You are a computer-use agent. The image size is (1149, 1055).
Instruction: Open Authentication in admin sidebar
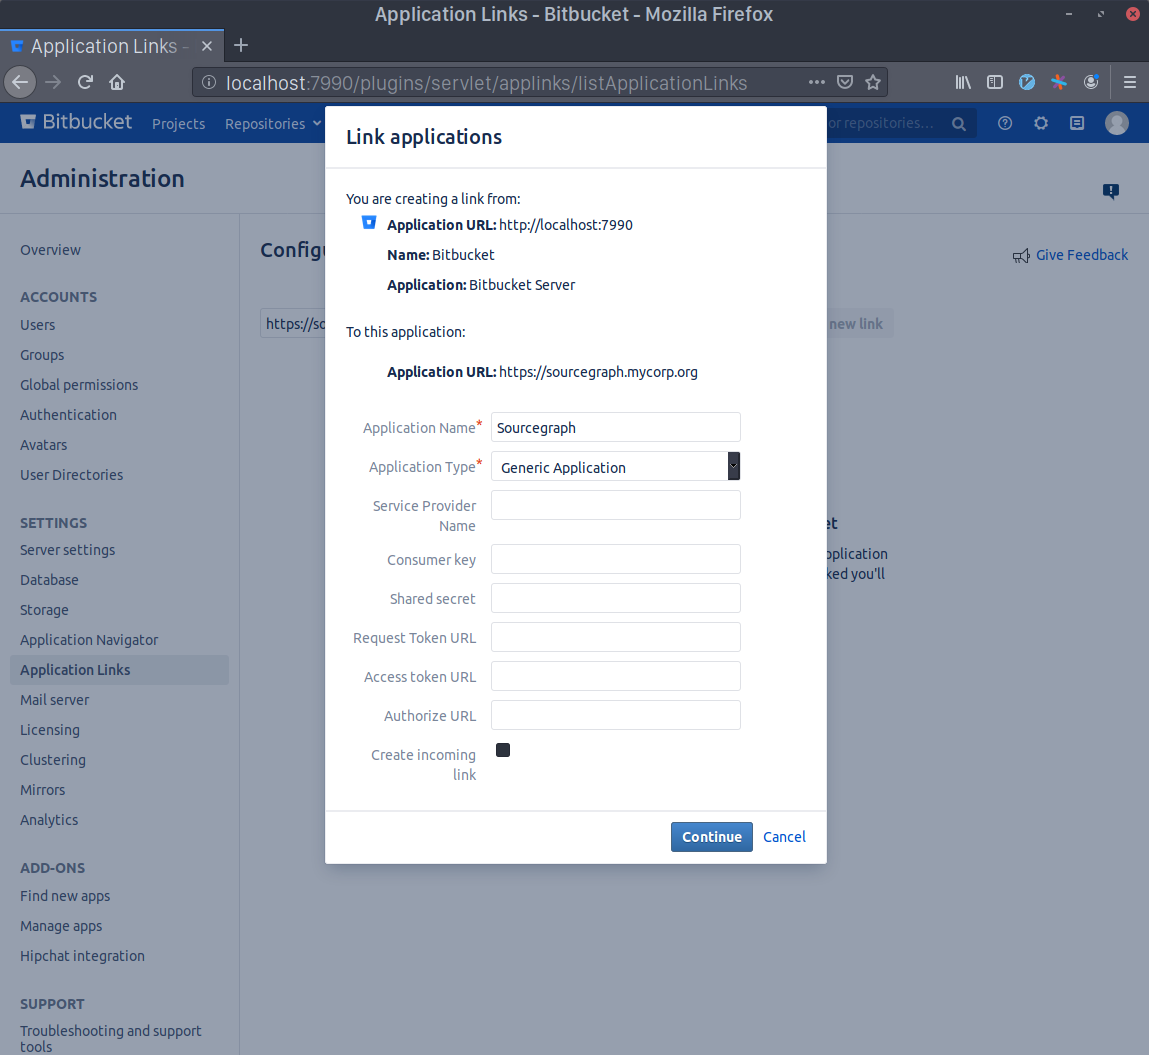pos(68,415)
